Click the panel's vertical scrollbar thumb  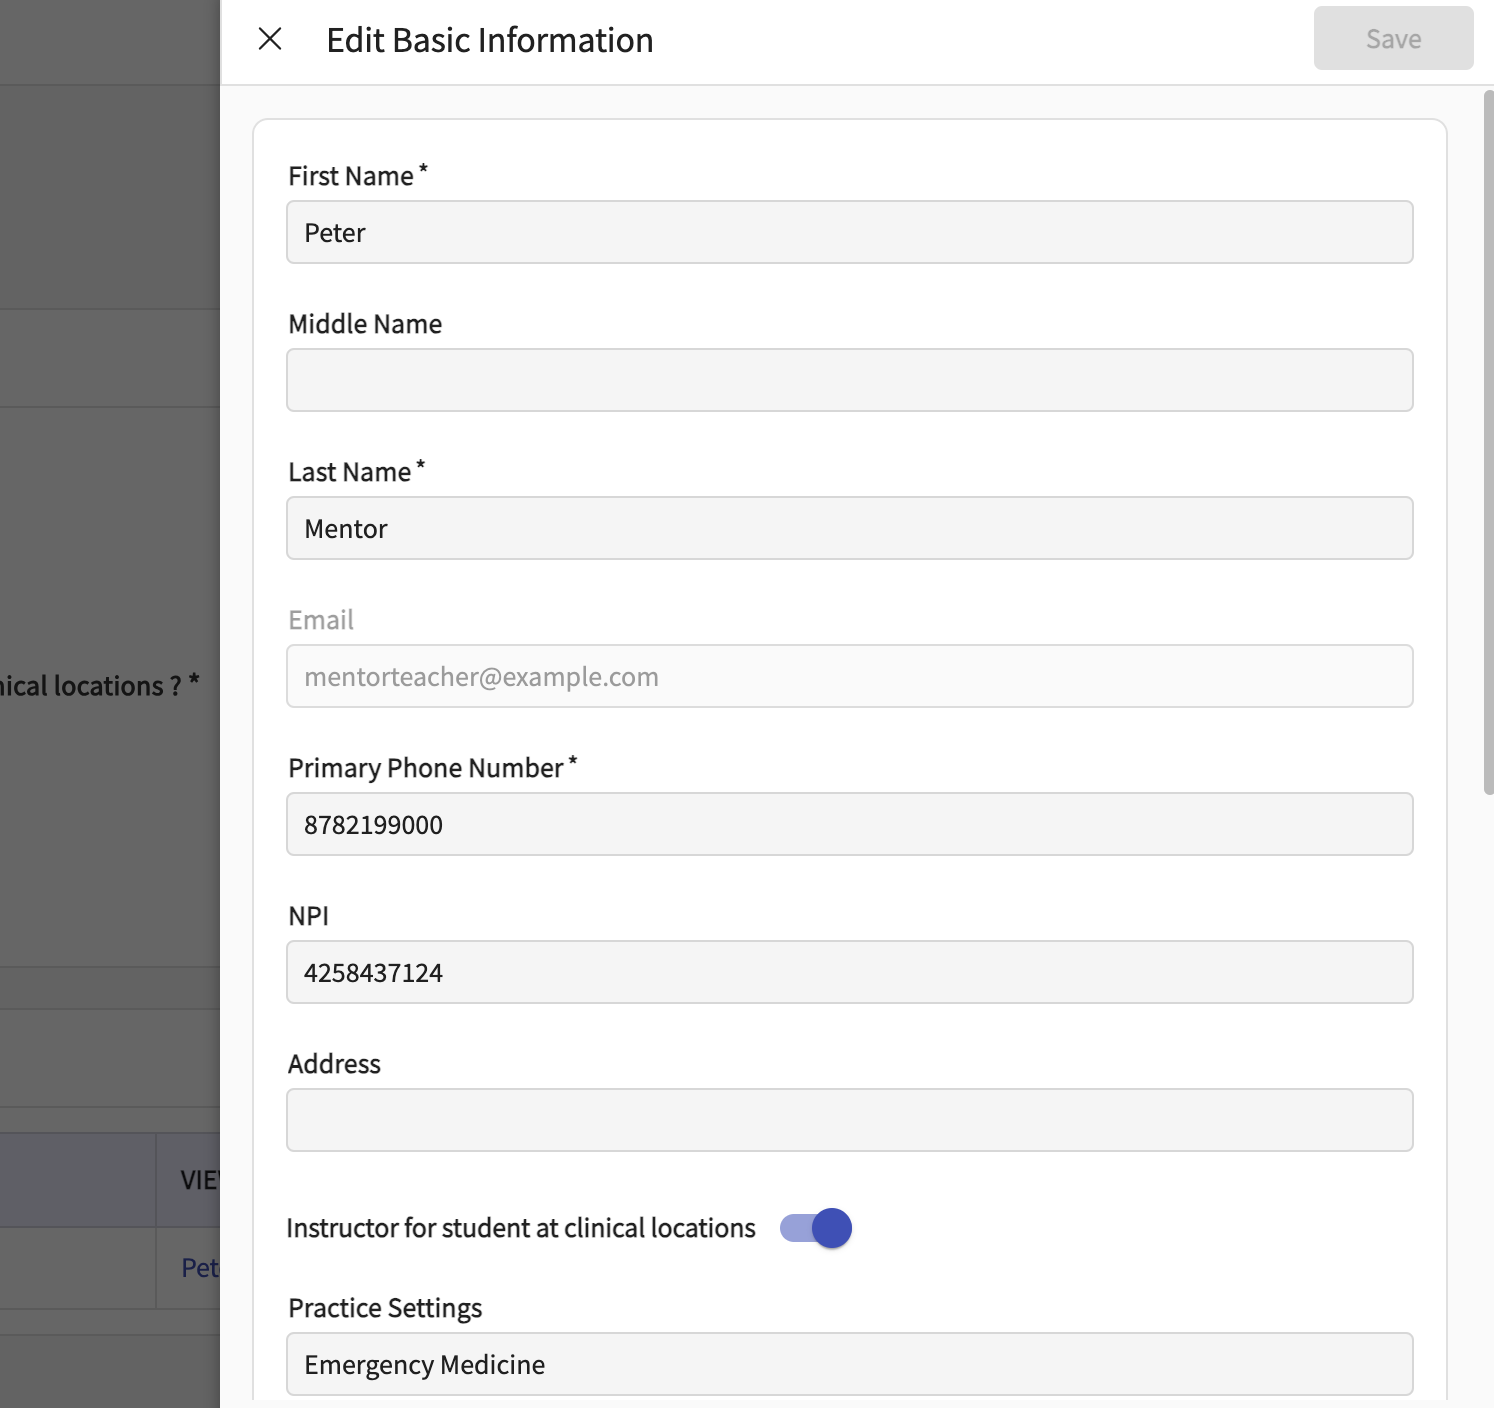tap(1488, 440)
